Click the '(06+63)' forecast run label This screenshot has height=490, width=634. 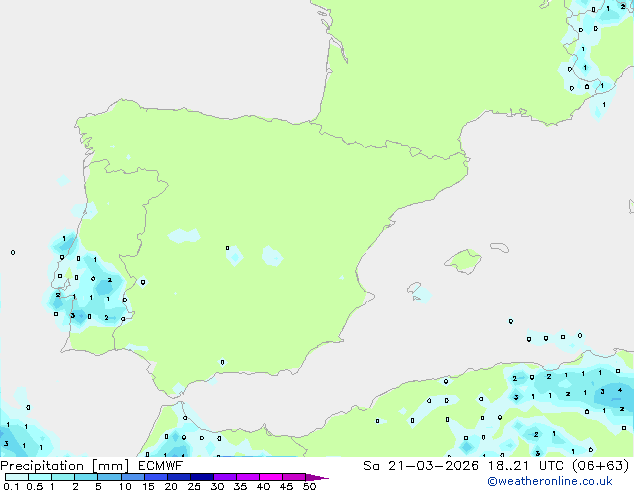600,466
